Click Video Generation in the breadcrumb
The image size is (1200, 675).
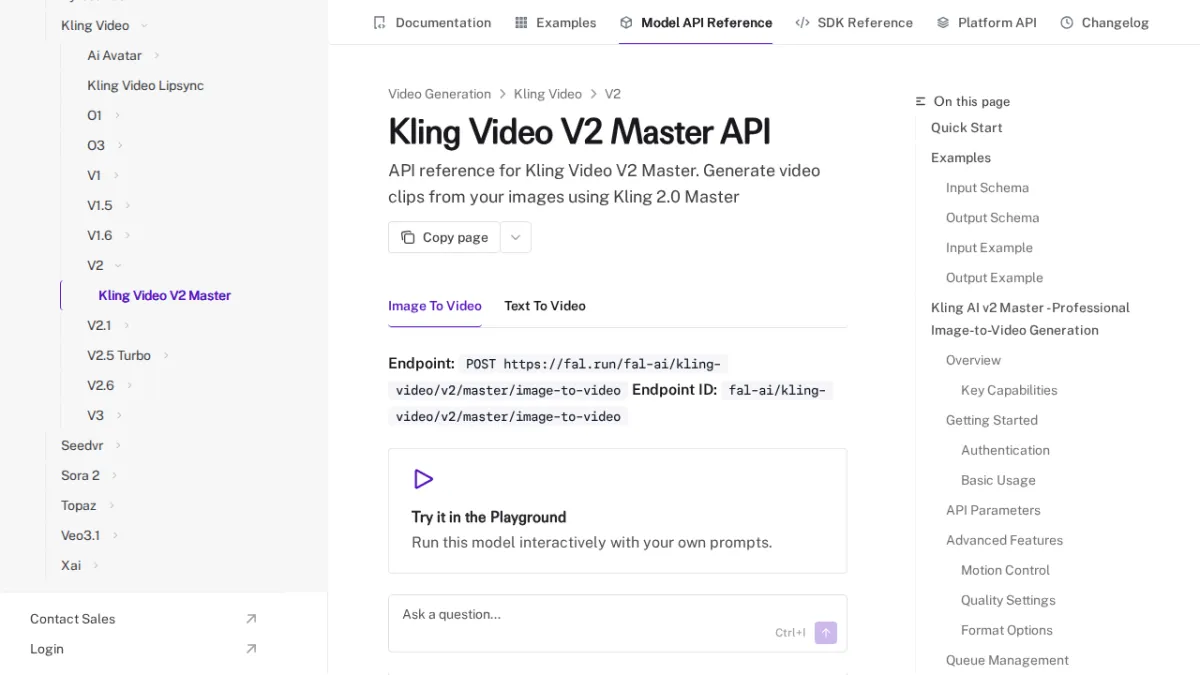click(439, 94)
